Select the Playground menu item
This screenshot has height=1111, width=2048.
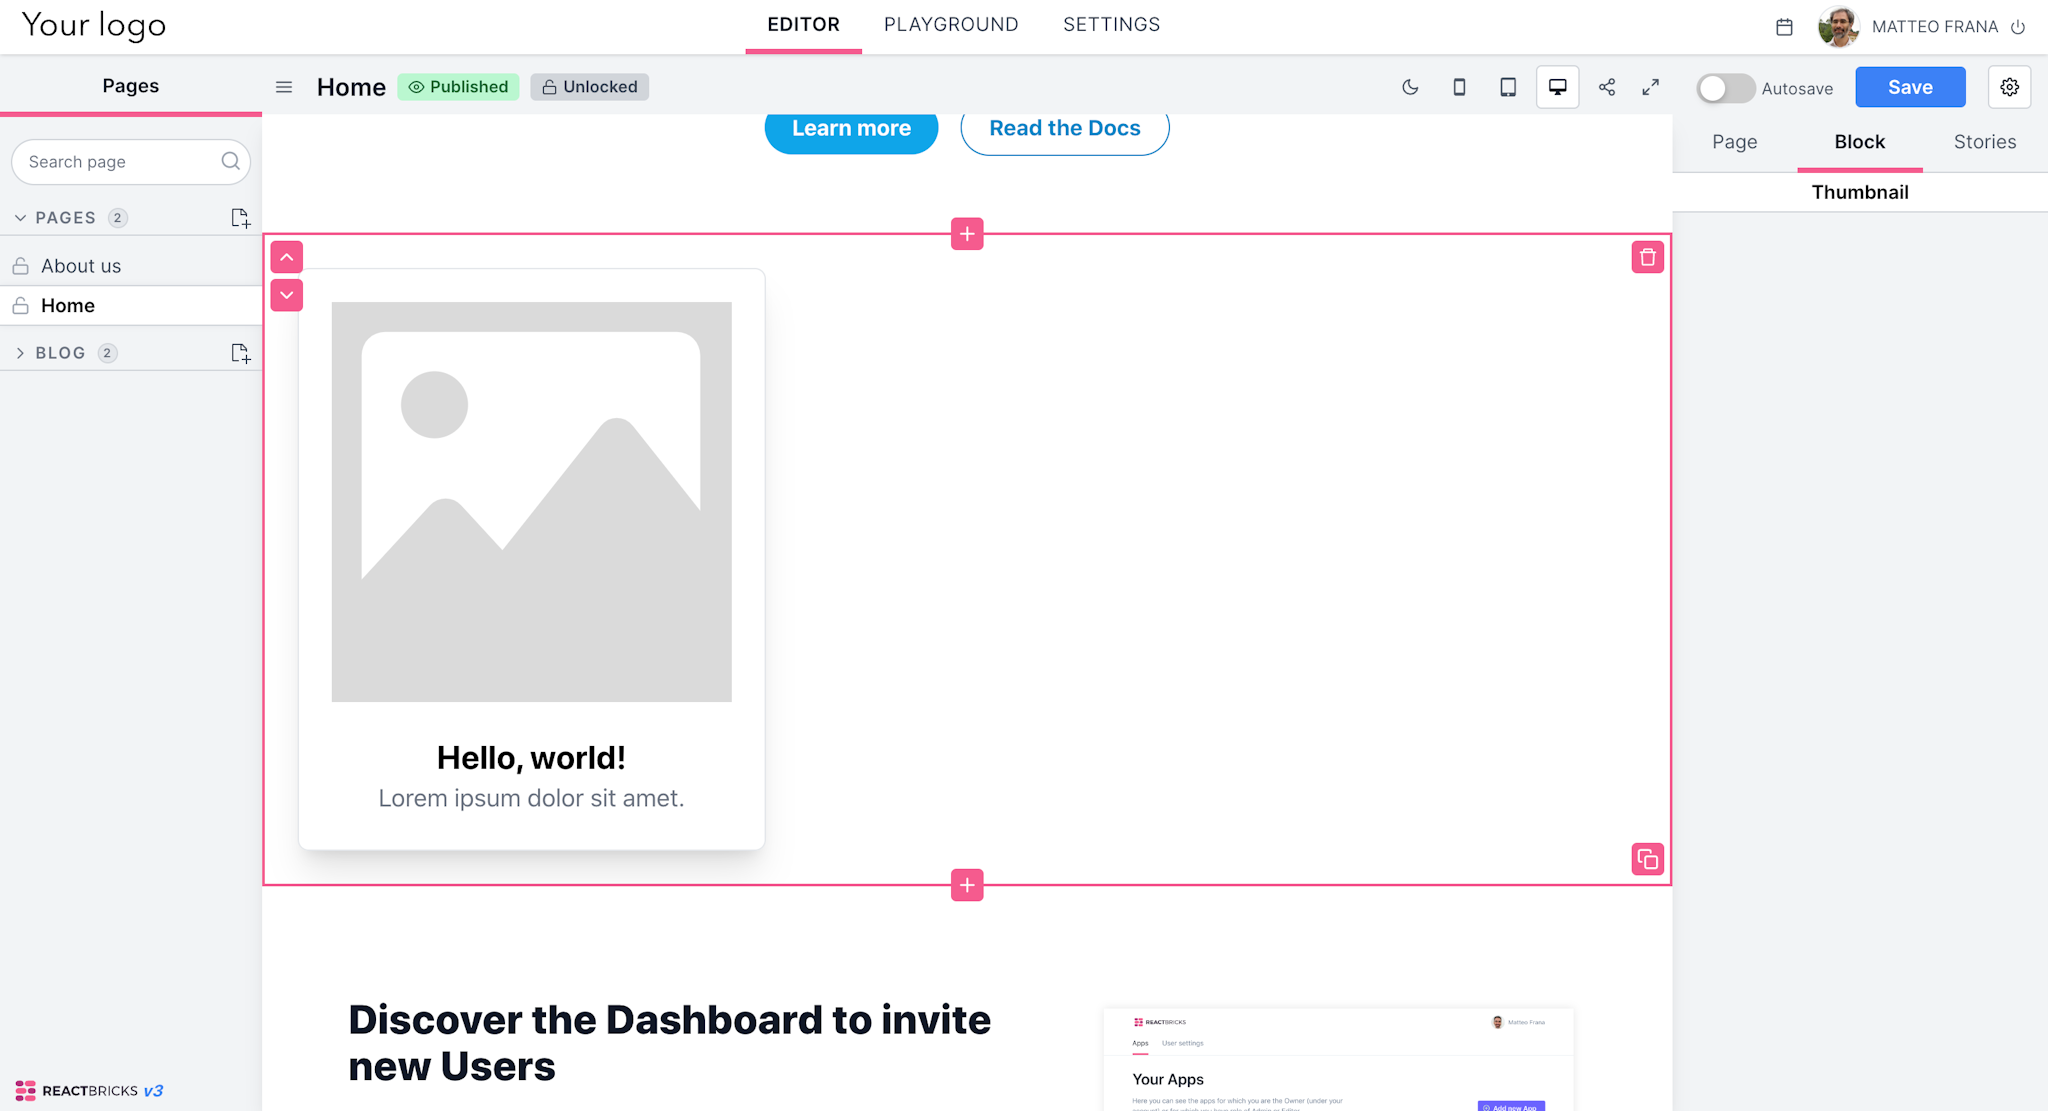tap(952, 23)
